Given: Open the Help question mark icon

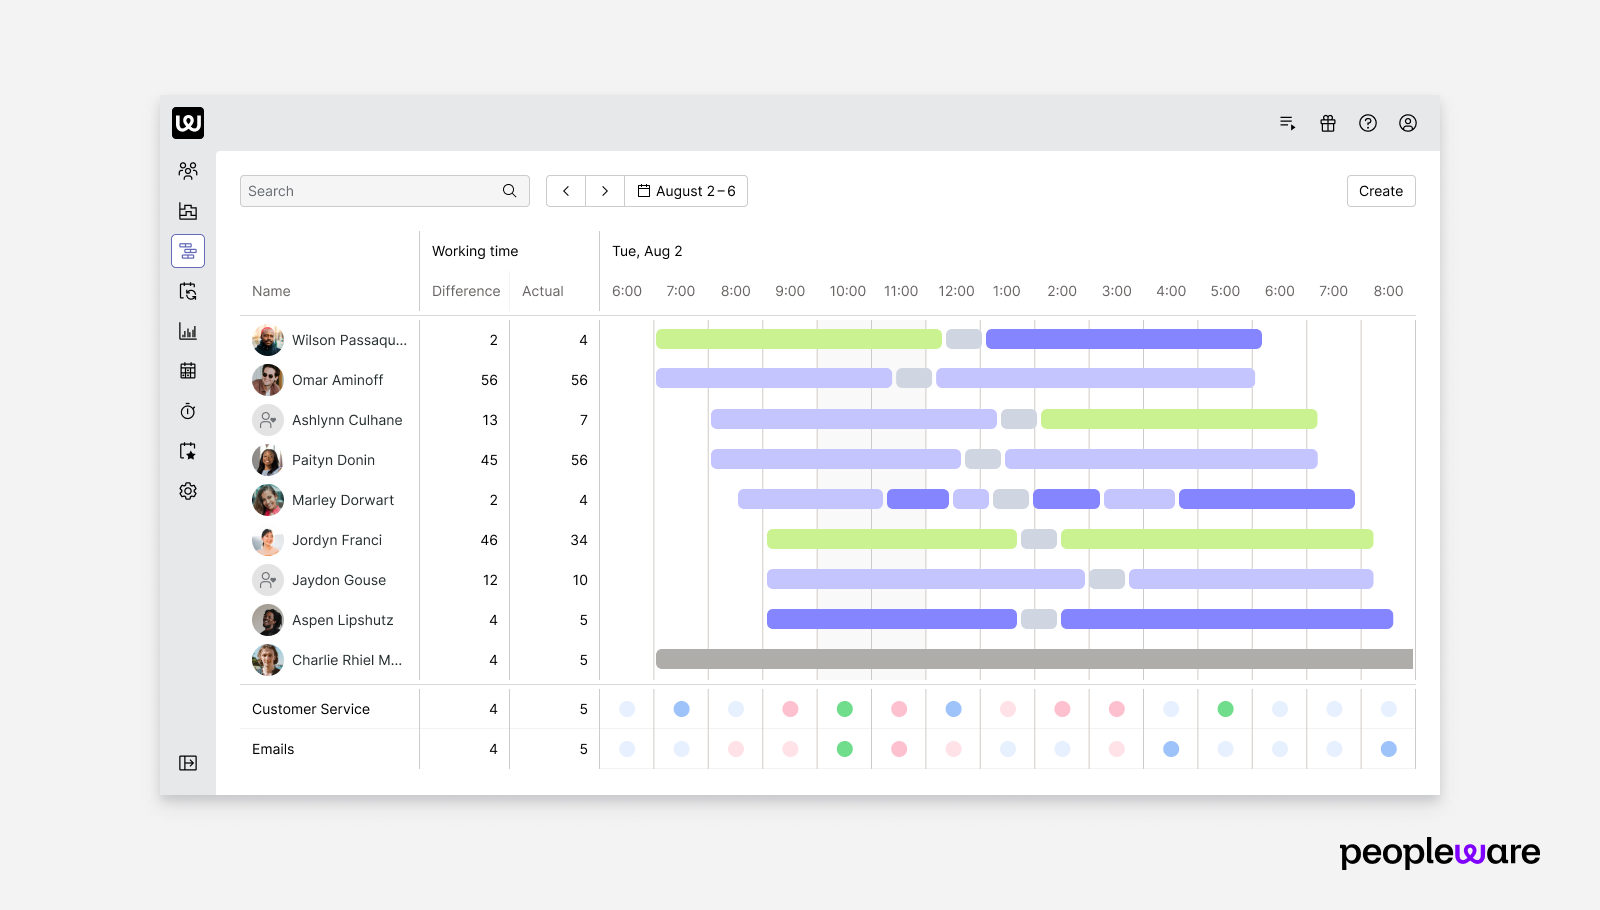Looking at the screenshot, I should coord(1368,122).
